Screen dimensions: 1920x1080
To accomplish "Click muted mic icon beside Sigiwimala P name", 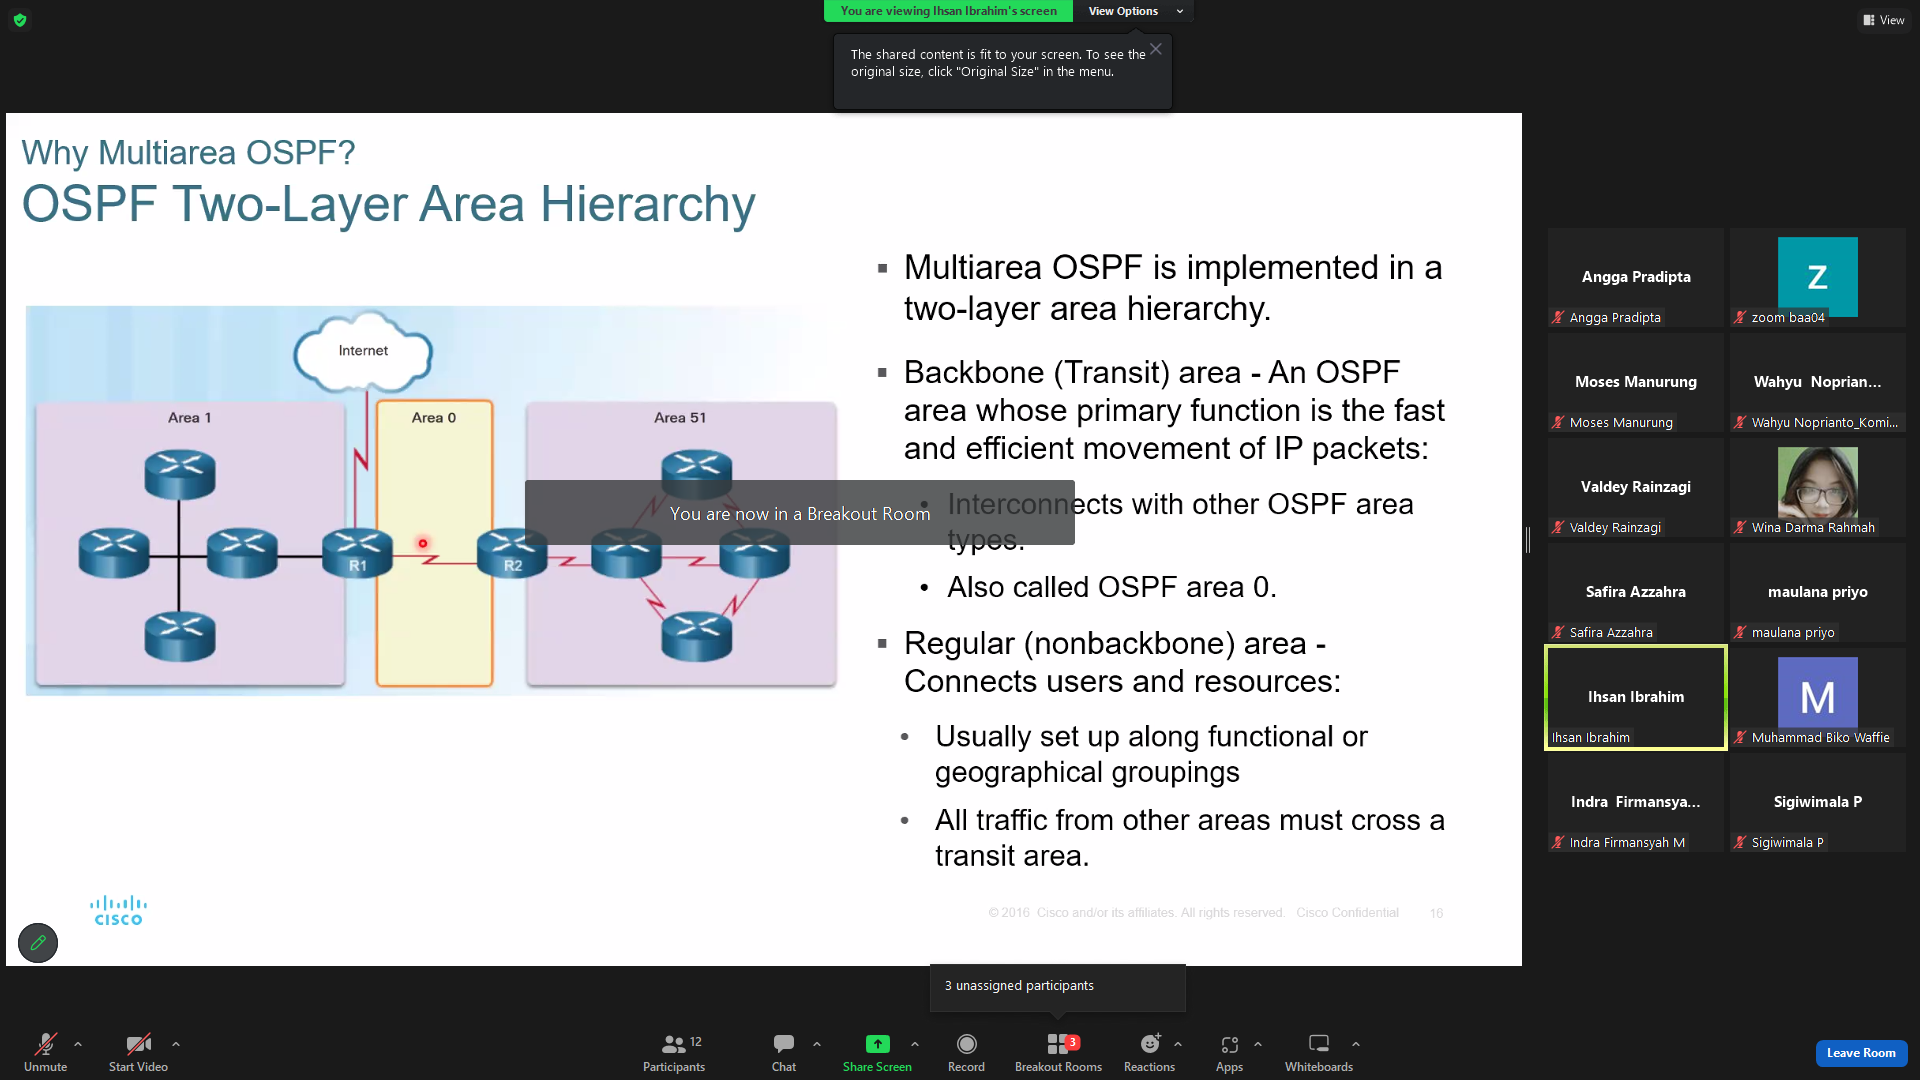I will coord(1740,842).
